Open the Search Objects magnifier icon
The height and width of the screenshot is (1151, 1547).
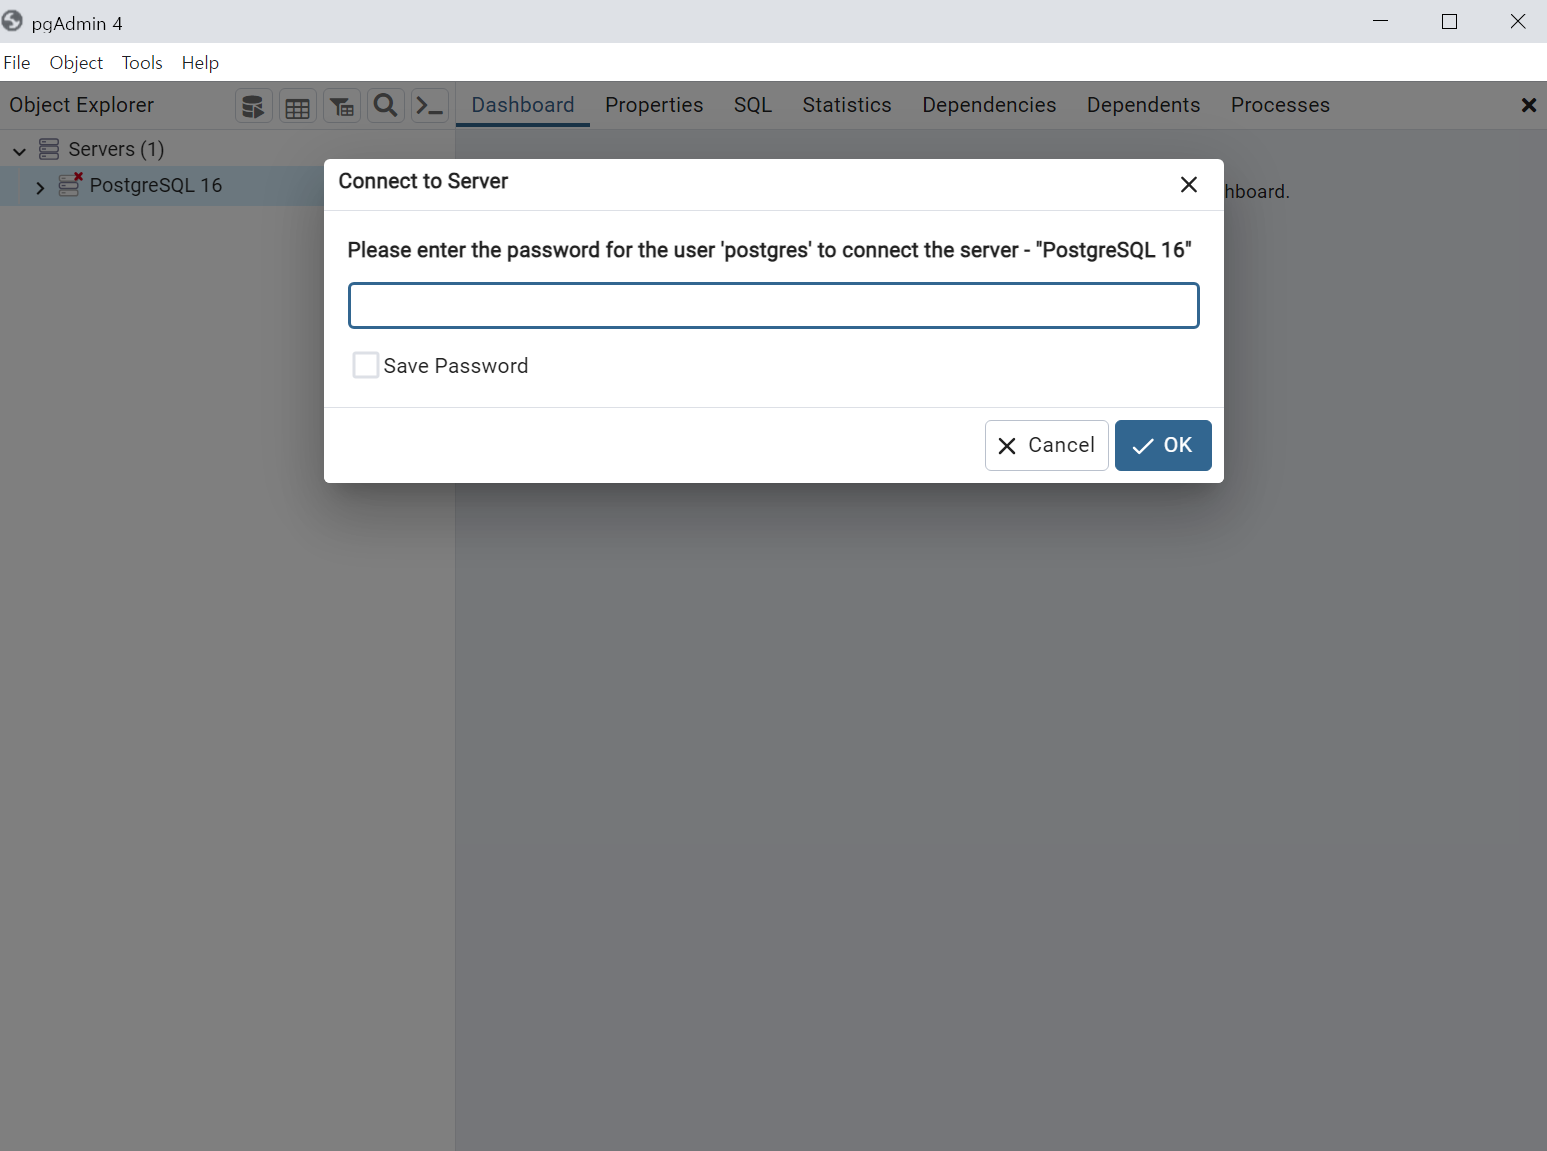(386, 106)
